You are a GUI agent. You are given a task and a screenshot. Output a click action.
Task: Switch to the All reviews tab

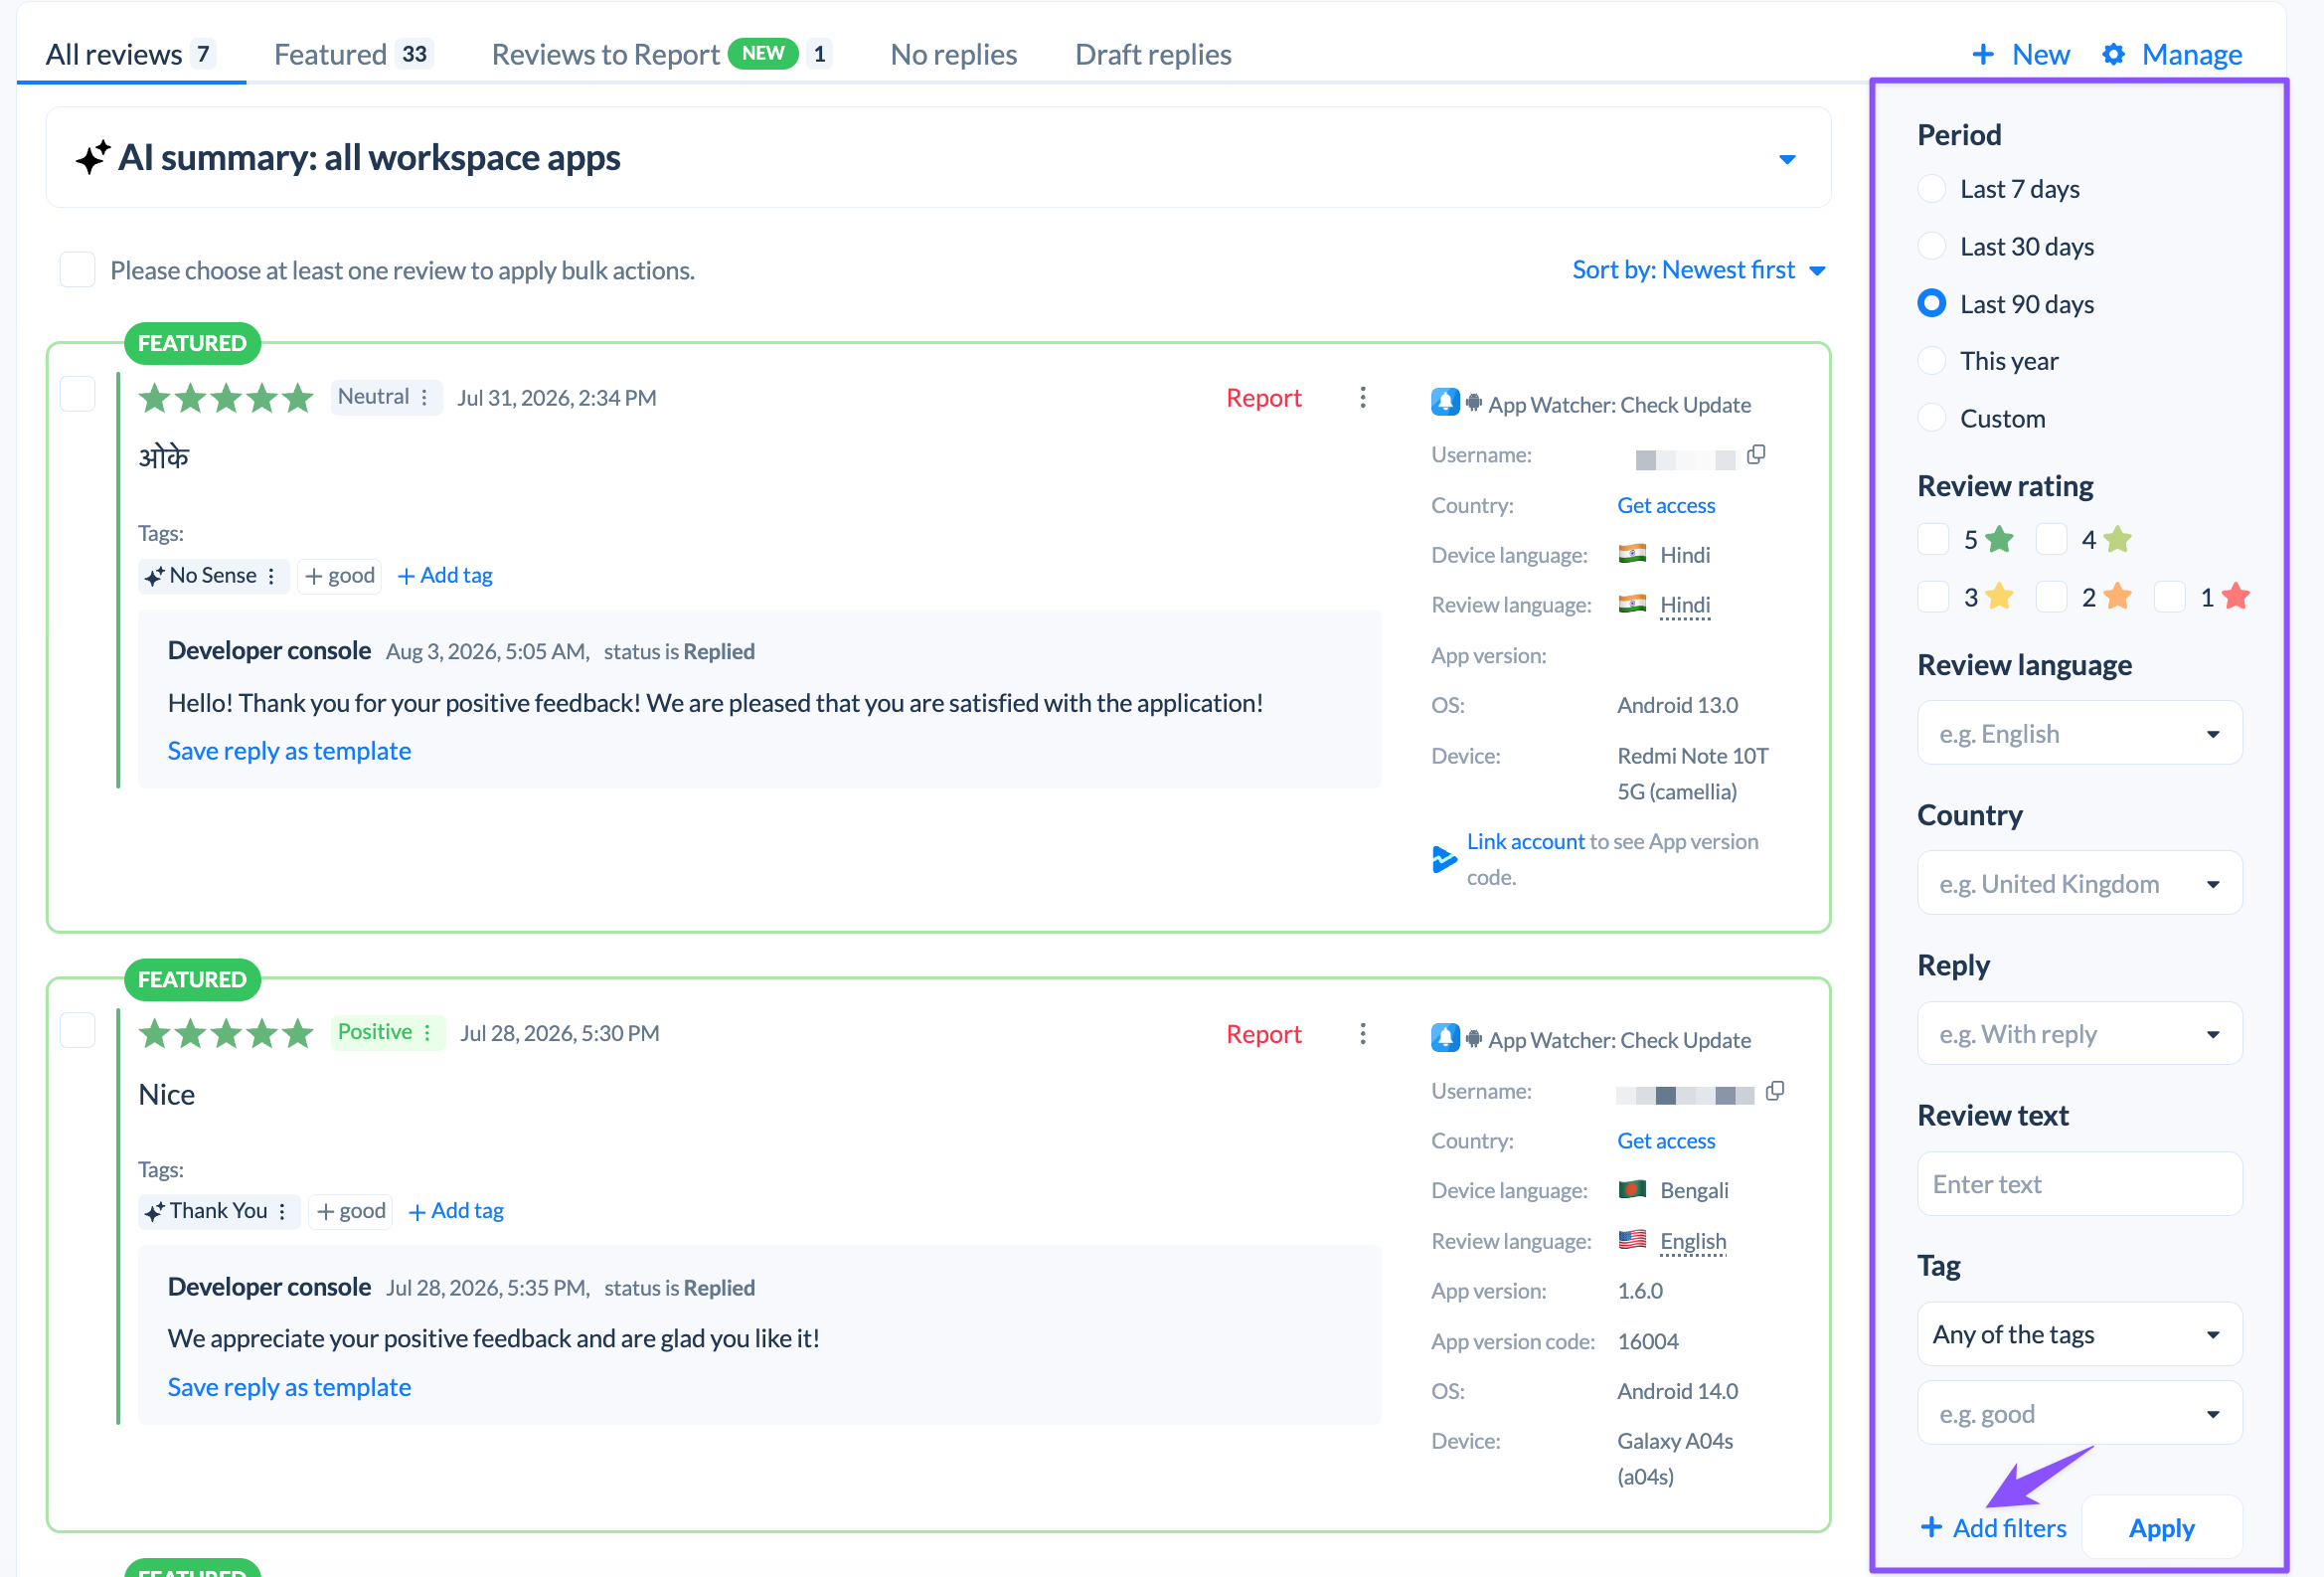point(131,54)
